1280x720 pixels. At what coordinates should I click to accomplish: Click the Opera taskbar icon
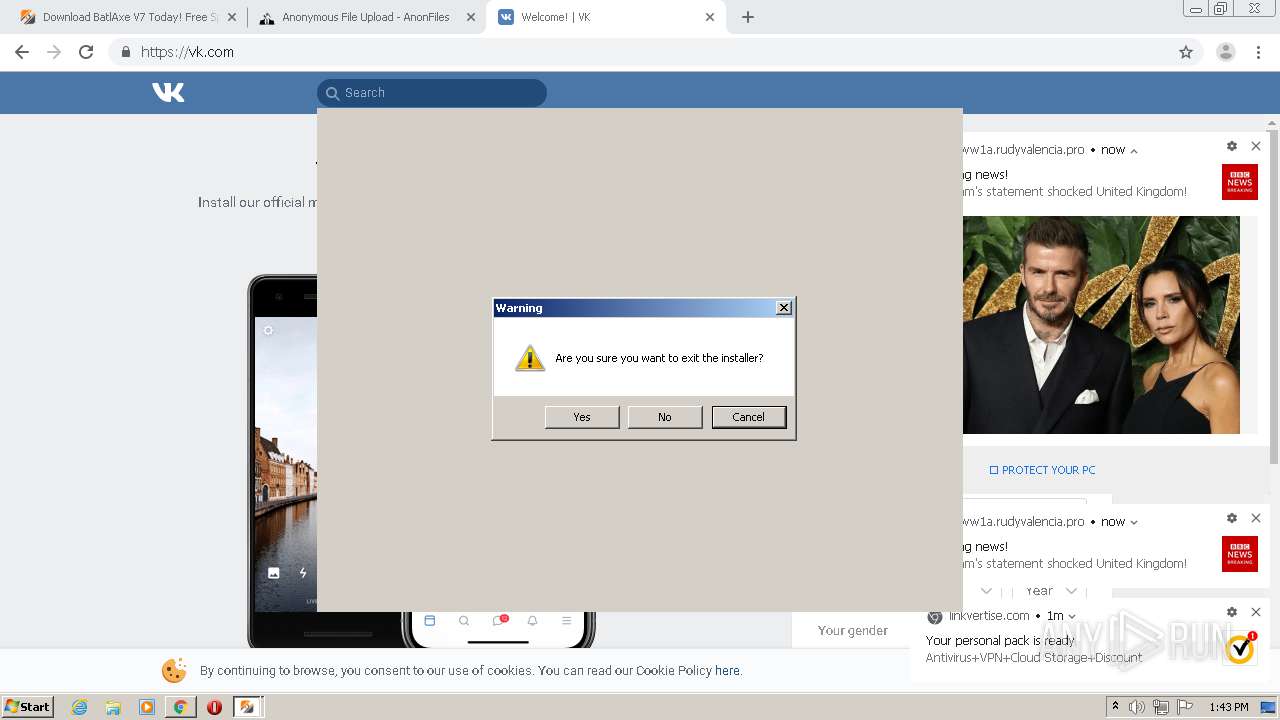pos(214,707)
